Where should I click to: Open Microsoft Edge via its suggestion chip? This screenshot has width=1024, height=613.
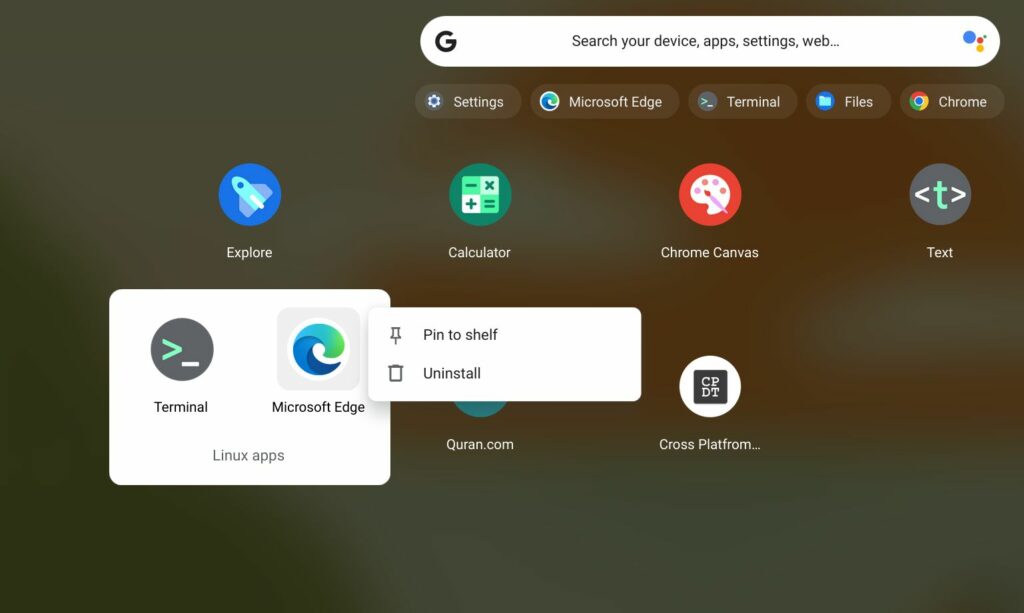(x=604, y=101)
